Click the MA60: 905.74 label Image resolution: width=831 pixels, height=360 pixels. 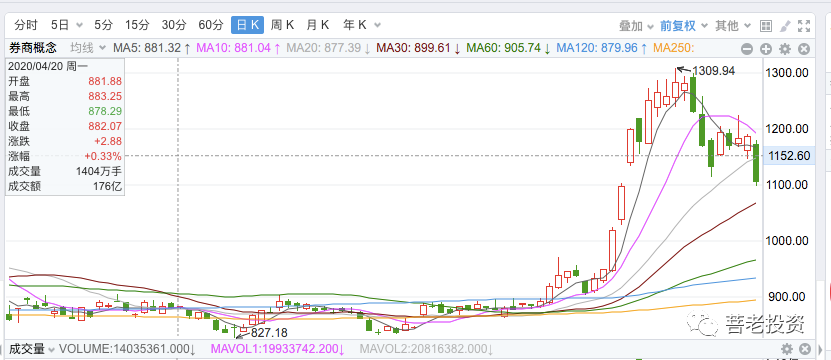[509, 48]
